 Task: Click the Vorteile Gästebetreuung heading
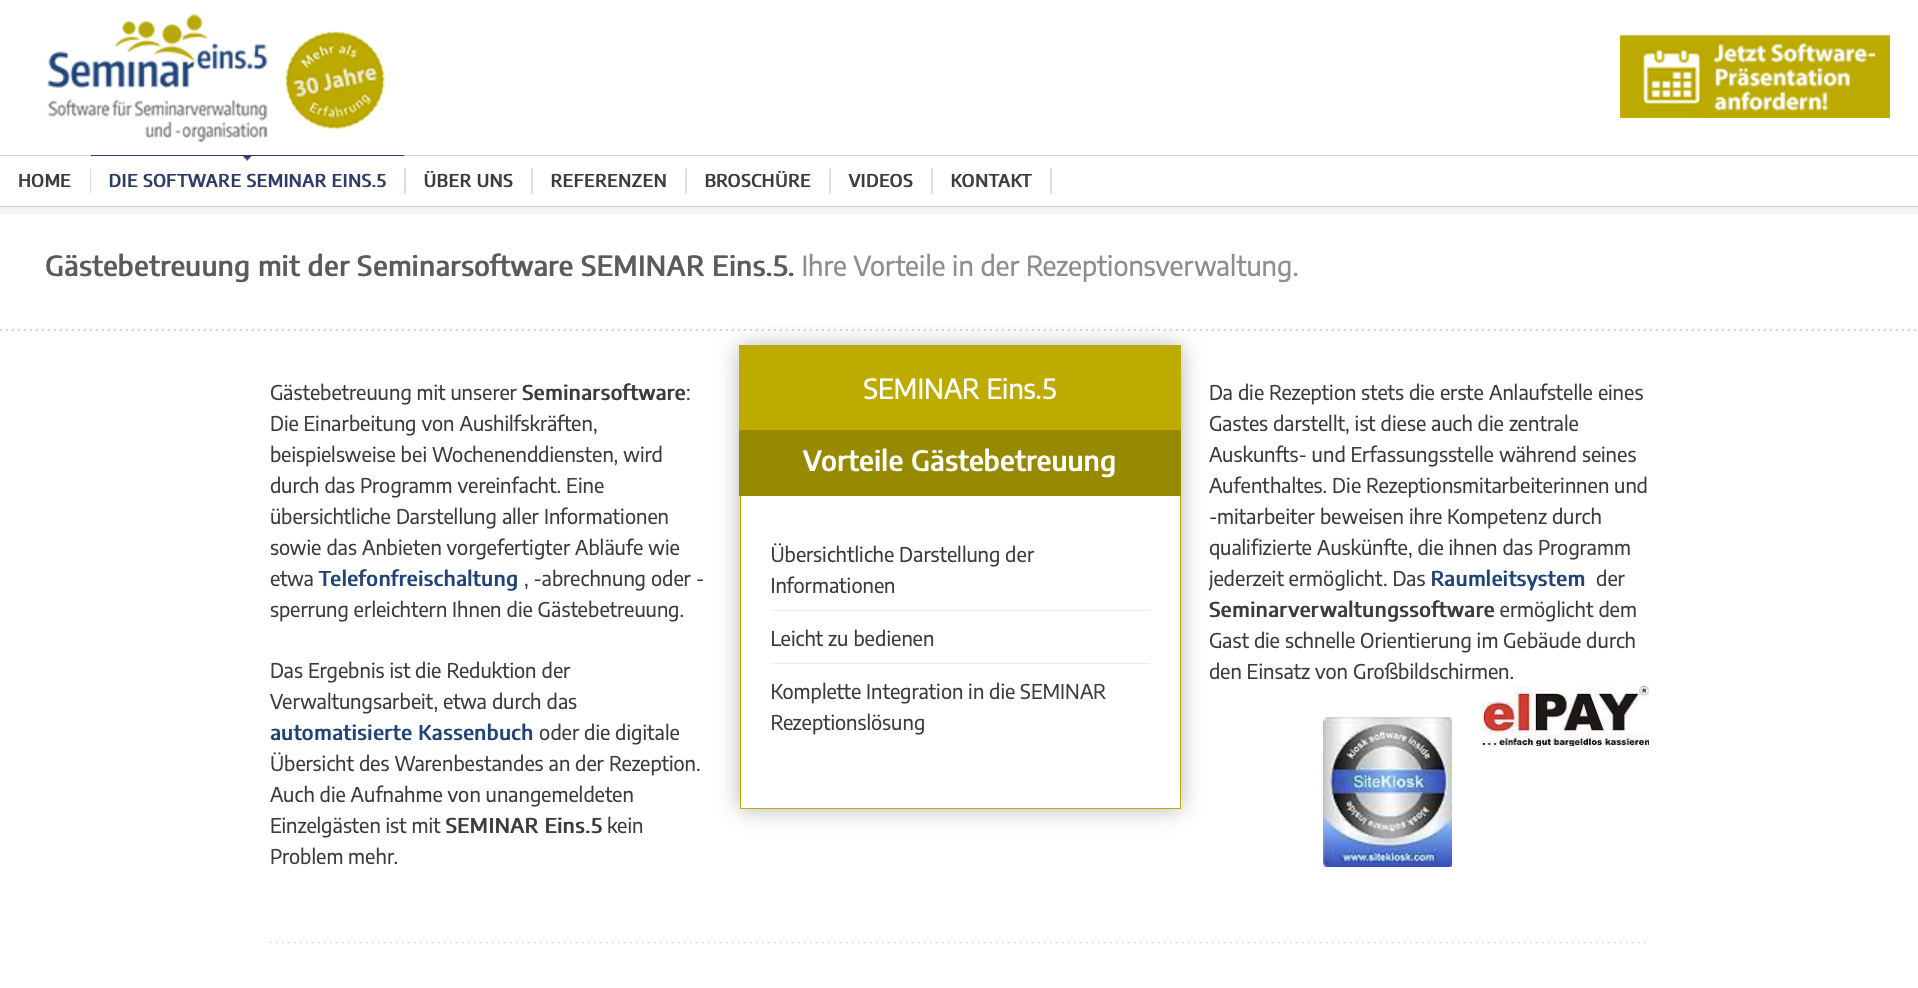pos(960,462)
